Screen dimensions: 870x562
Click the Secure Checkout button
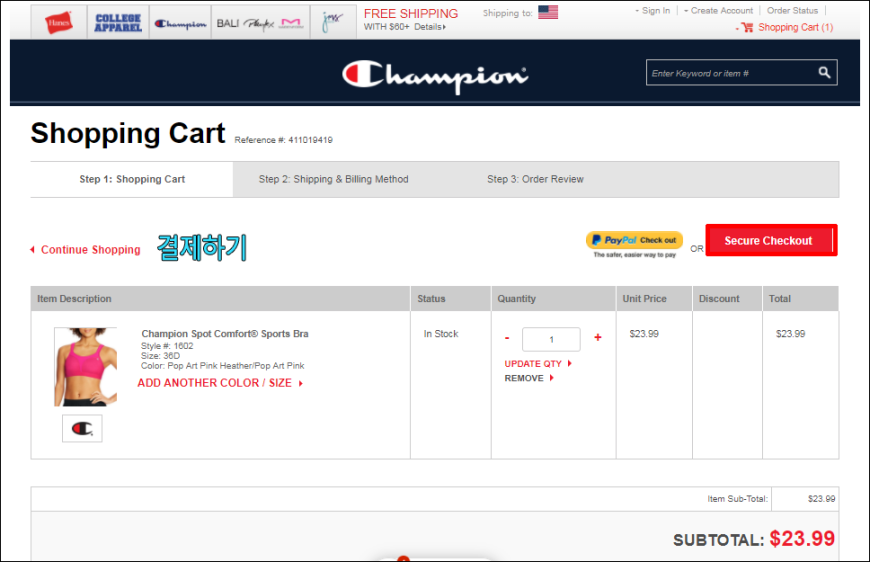click(771, 240)
